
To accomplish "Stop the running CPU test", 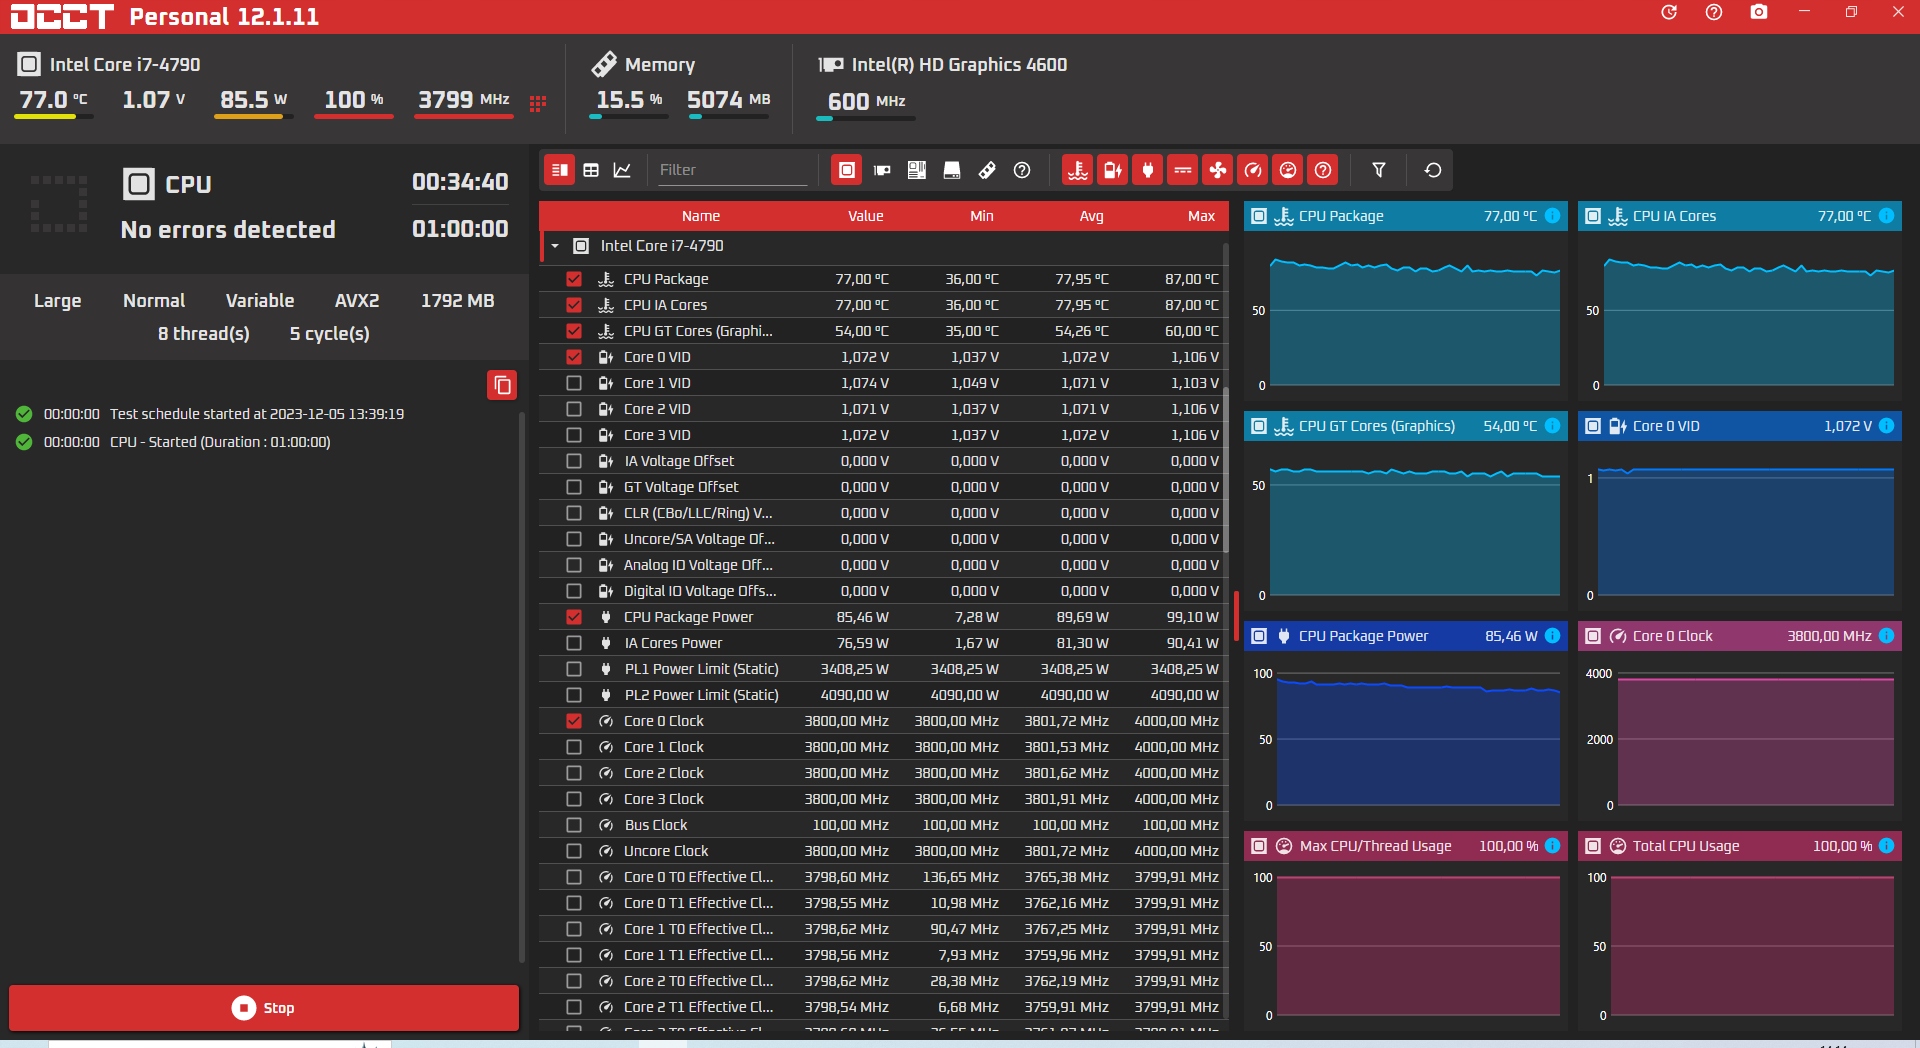I will tap(264, 1008).
